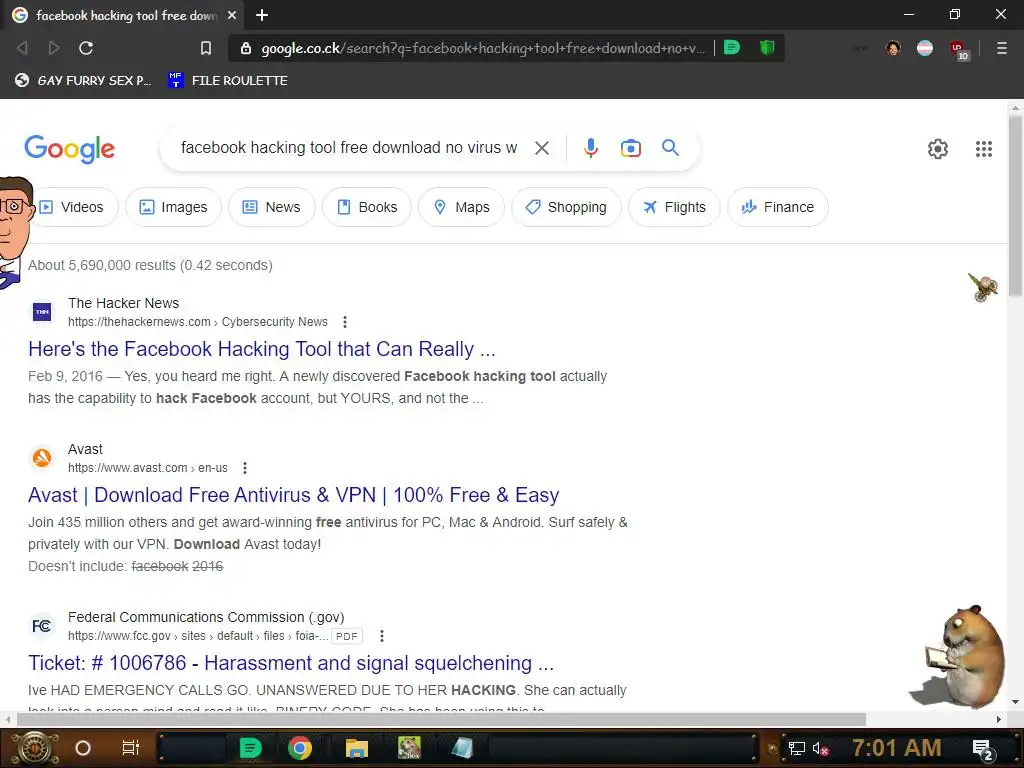This screenshot has width=1024, height=768.
Task: Open the green speech-bubble icon in address bar
Action: click(x=732, y=47)
